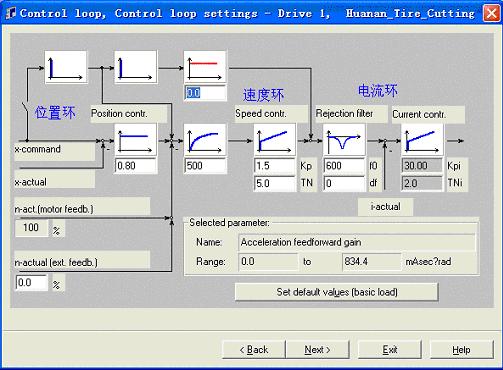The image size is (503, 370).
Task: Select the second impulse graph icon in top row
Action: [135, 67]
